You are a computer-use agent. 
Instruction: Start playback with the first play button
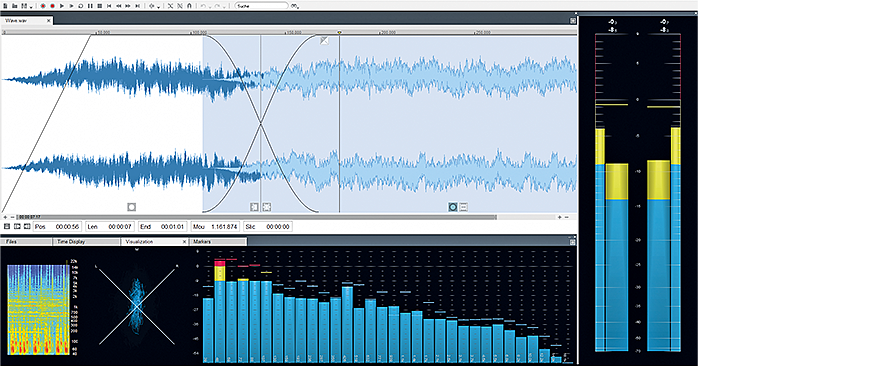(62, 6)
